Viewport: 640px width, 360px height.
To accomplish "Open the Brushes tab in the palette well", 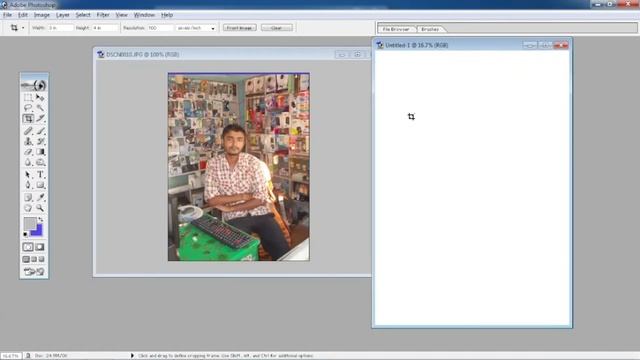I will coord(430,29).
